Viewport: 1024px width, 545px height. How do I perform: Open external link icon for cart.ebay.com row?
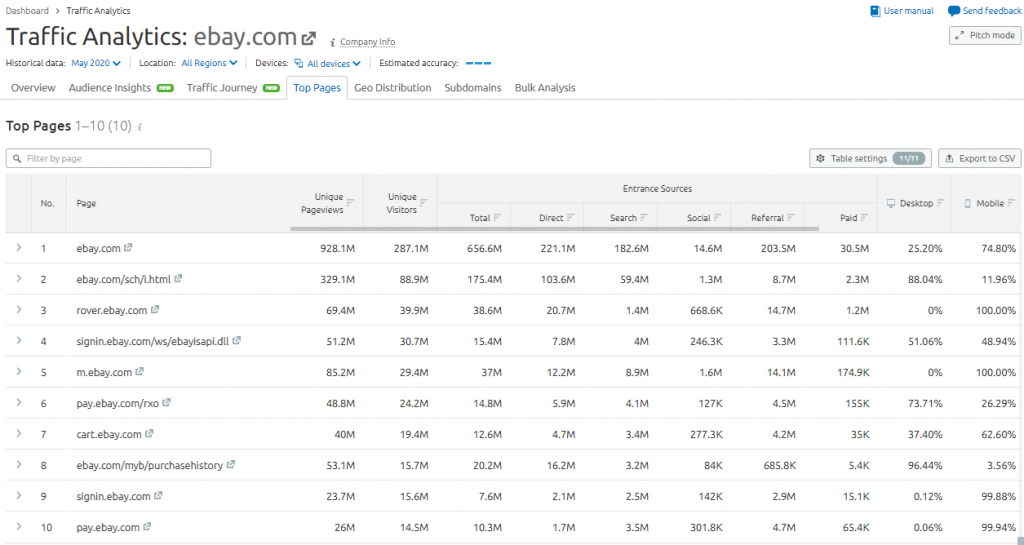(x=149, y=433)
